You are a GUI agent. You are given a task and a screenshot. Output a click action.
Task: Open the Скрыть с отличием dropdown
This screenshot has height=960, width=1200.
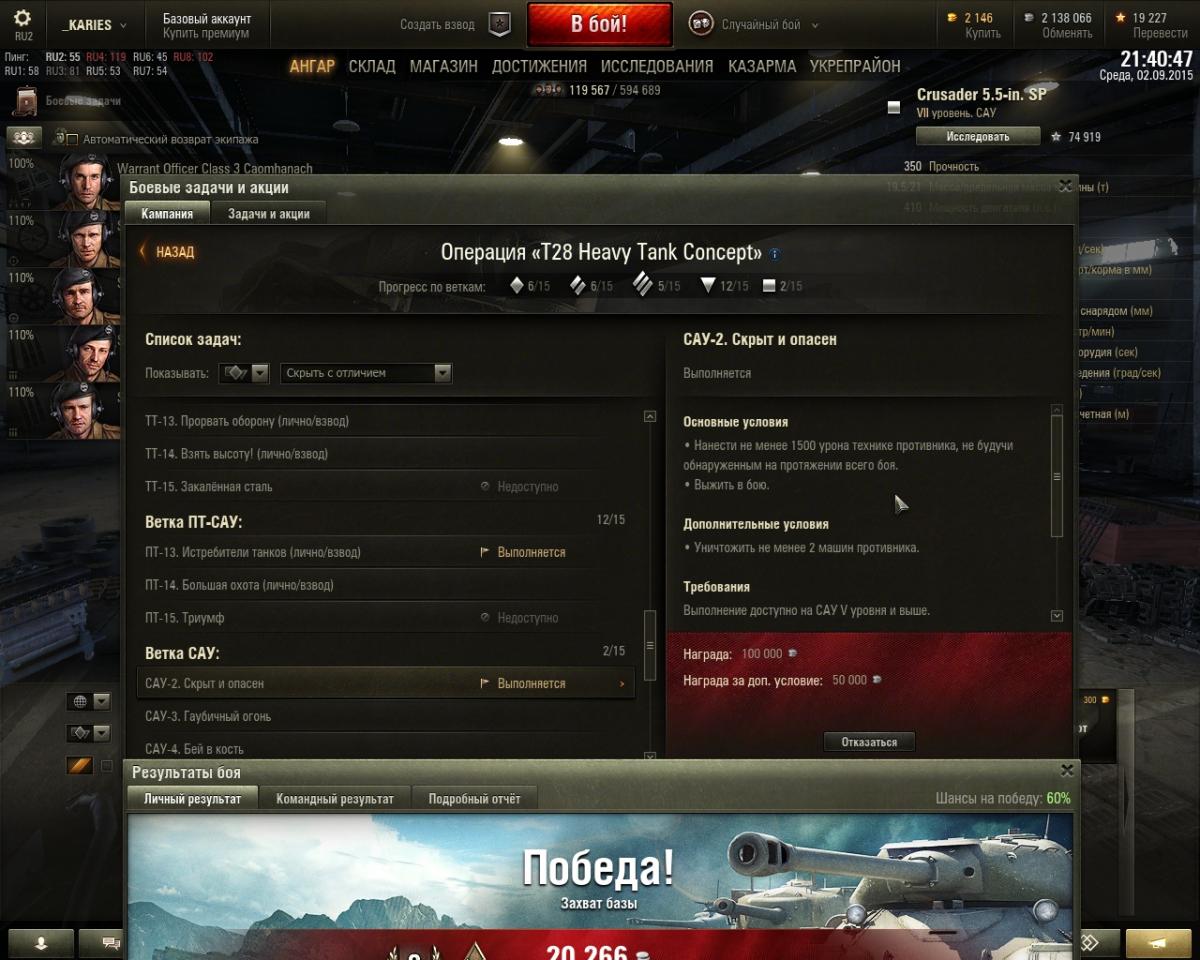tap(366, 373)
